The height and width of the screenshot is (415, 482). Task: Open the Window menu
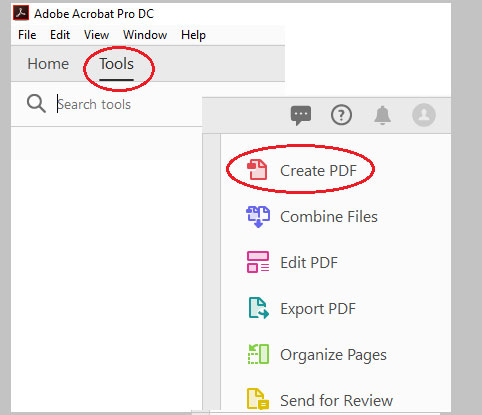[145, 35]
